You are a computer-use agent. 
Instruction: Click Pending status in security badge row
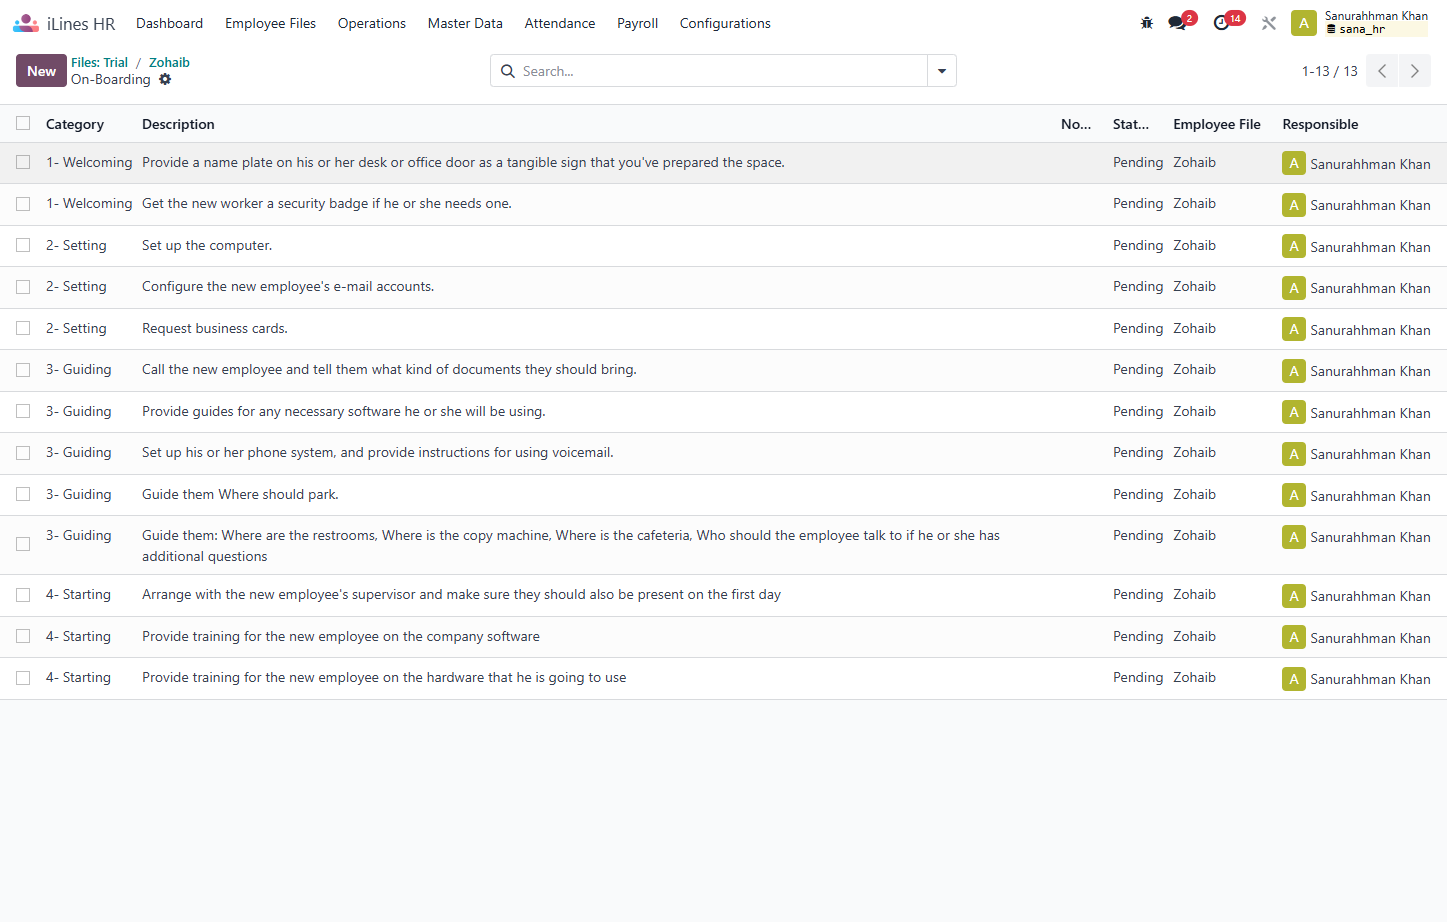(1138, 203)
